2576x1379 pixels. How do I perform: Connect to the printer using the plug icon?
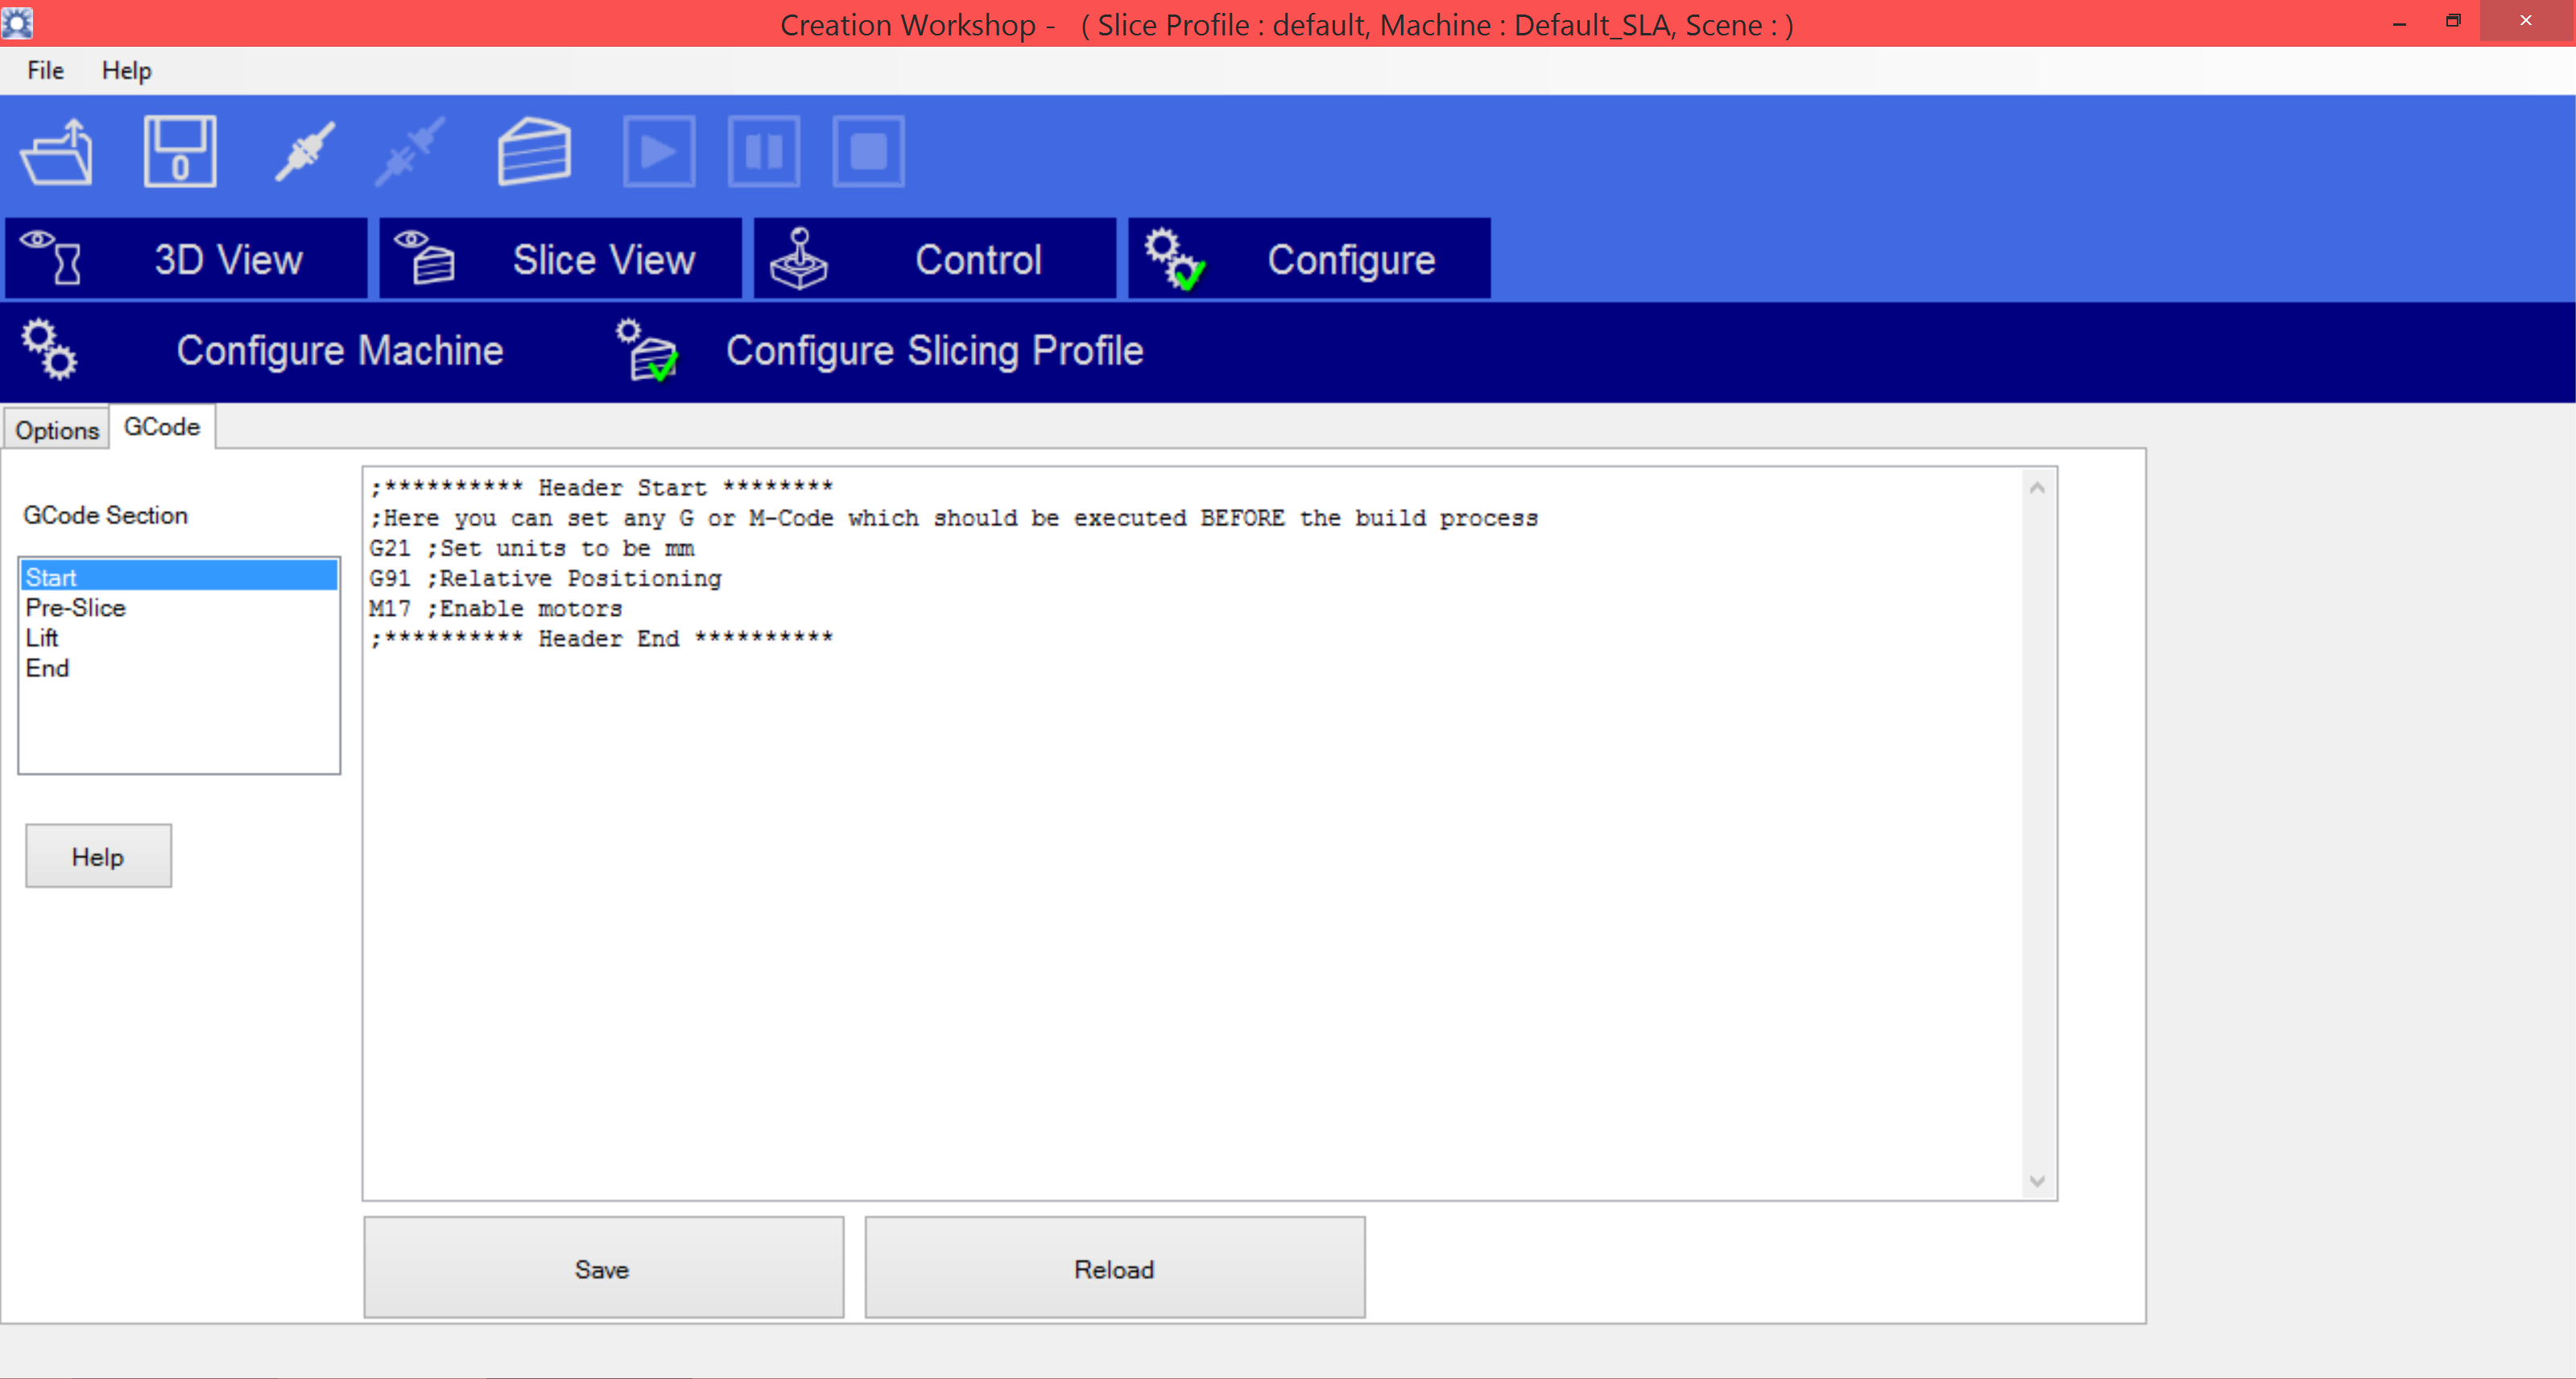click(305, 152)
